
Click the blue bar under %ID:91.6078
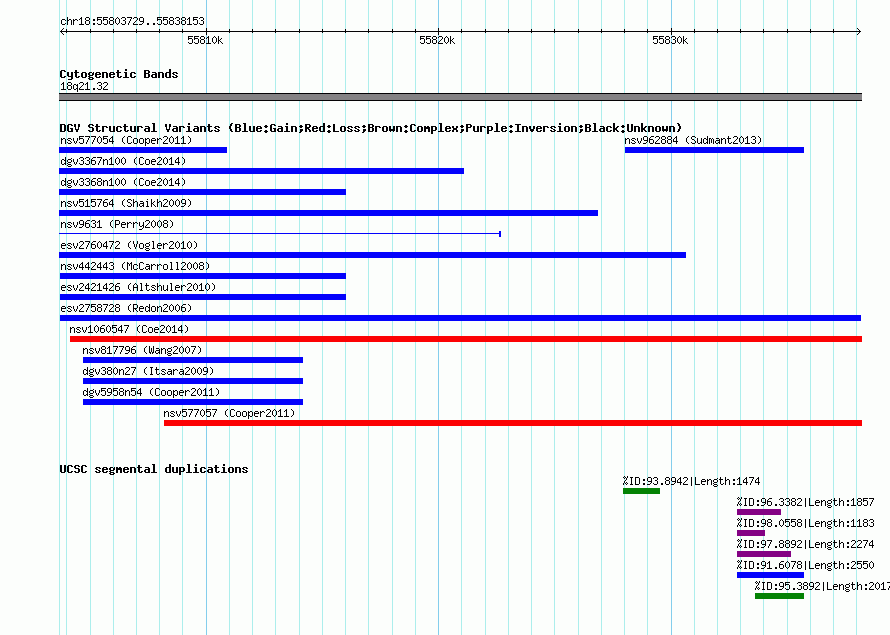click(x=770, y=575)
